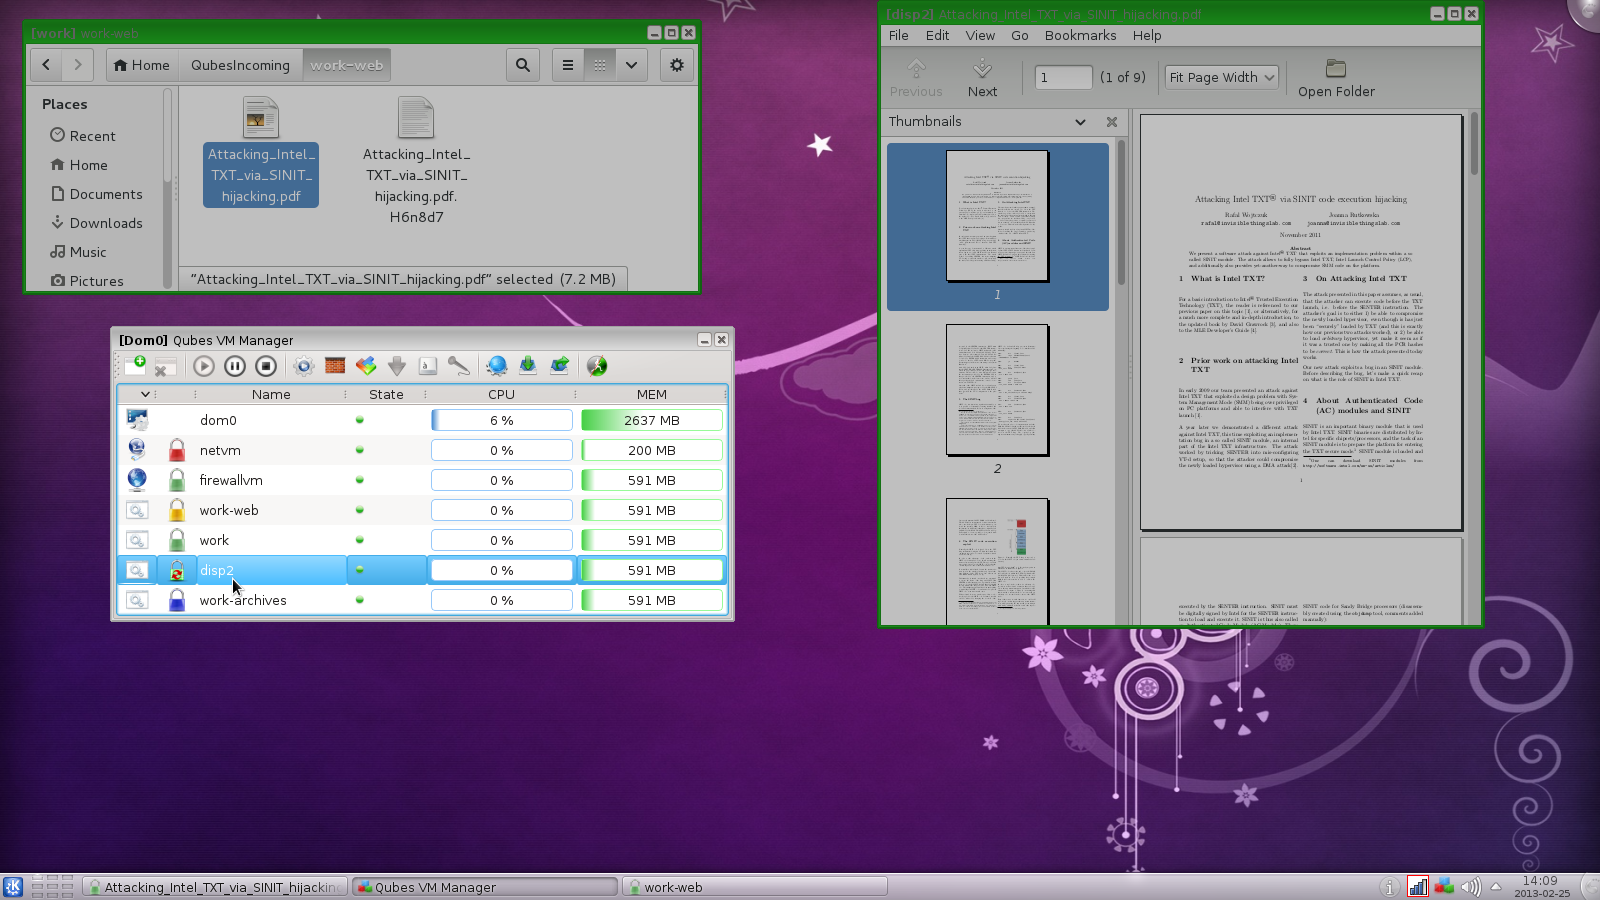This screenshot has height=900, width=1600.
Task: Click the dom0 CPU bar showing 6 %
Action: pyautogui.click(x=502, y=420)
